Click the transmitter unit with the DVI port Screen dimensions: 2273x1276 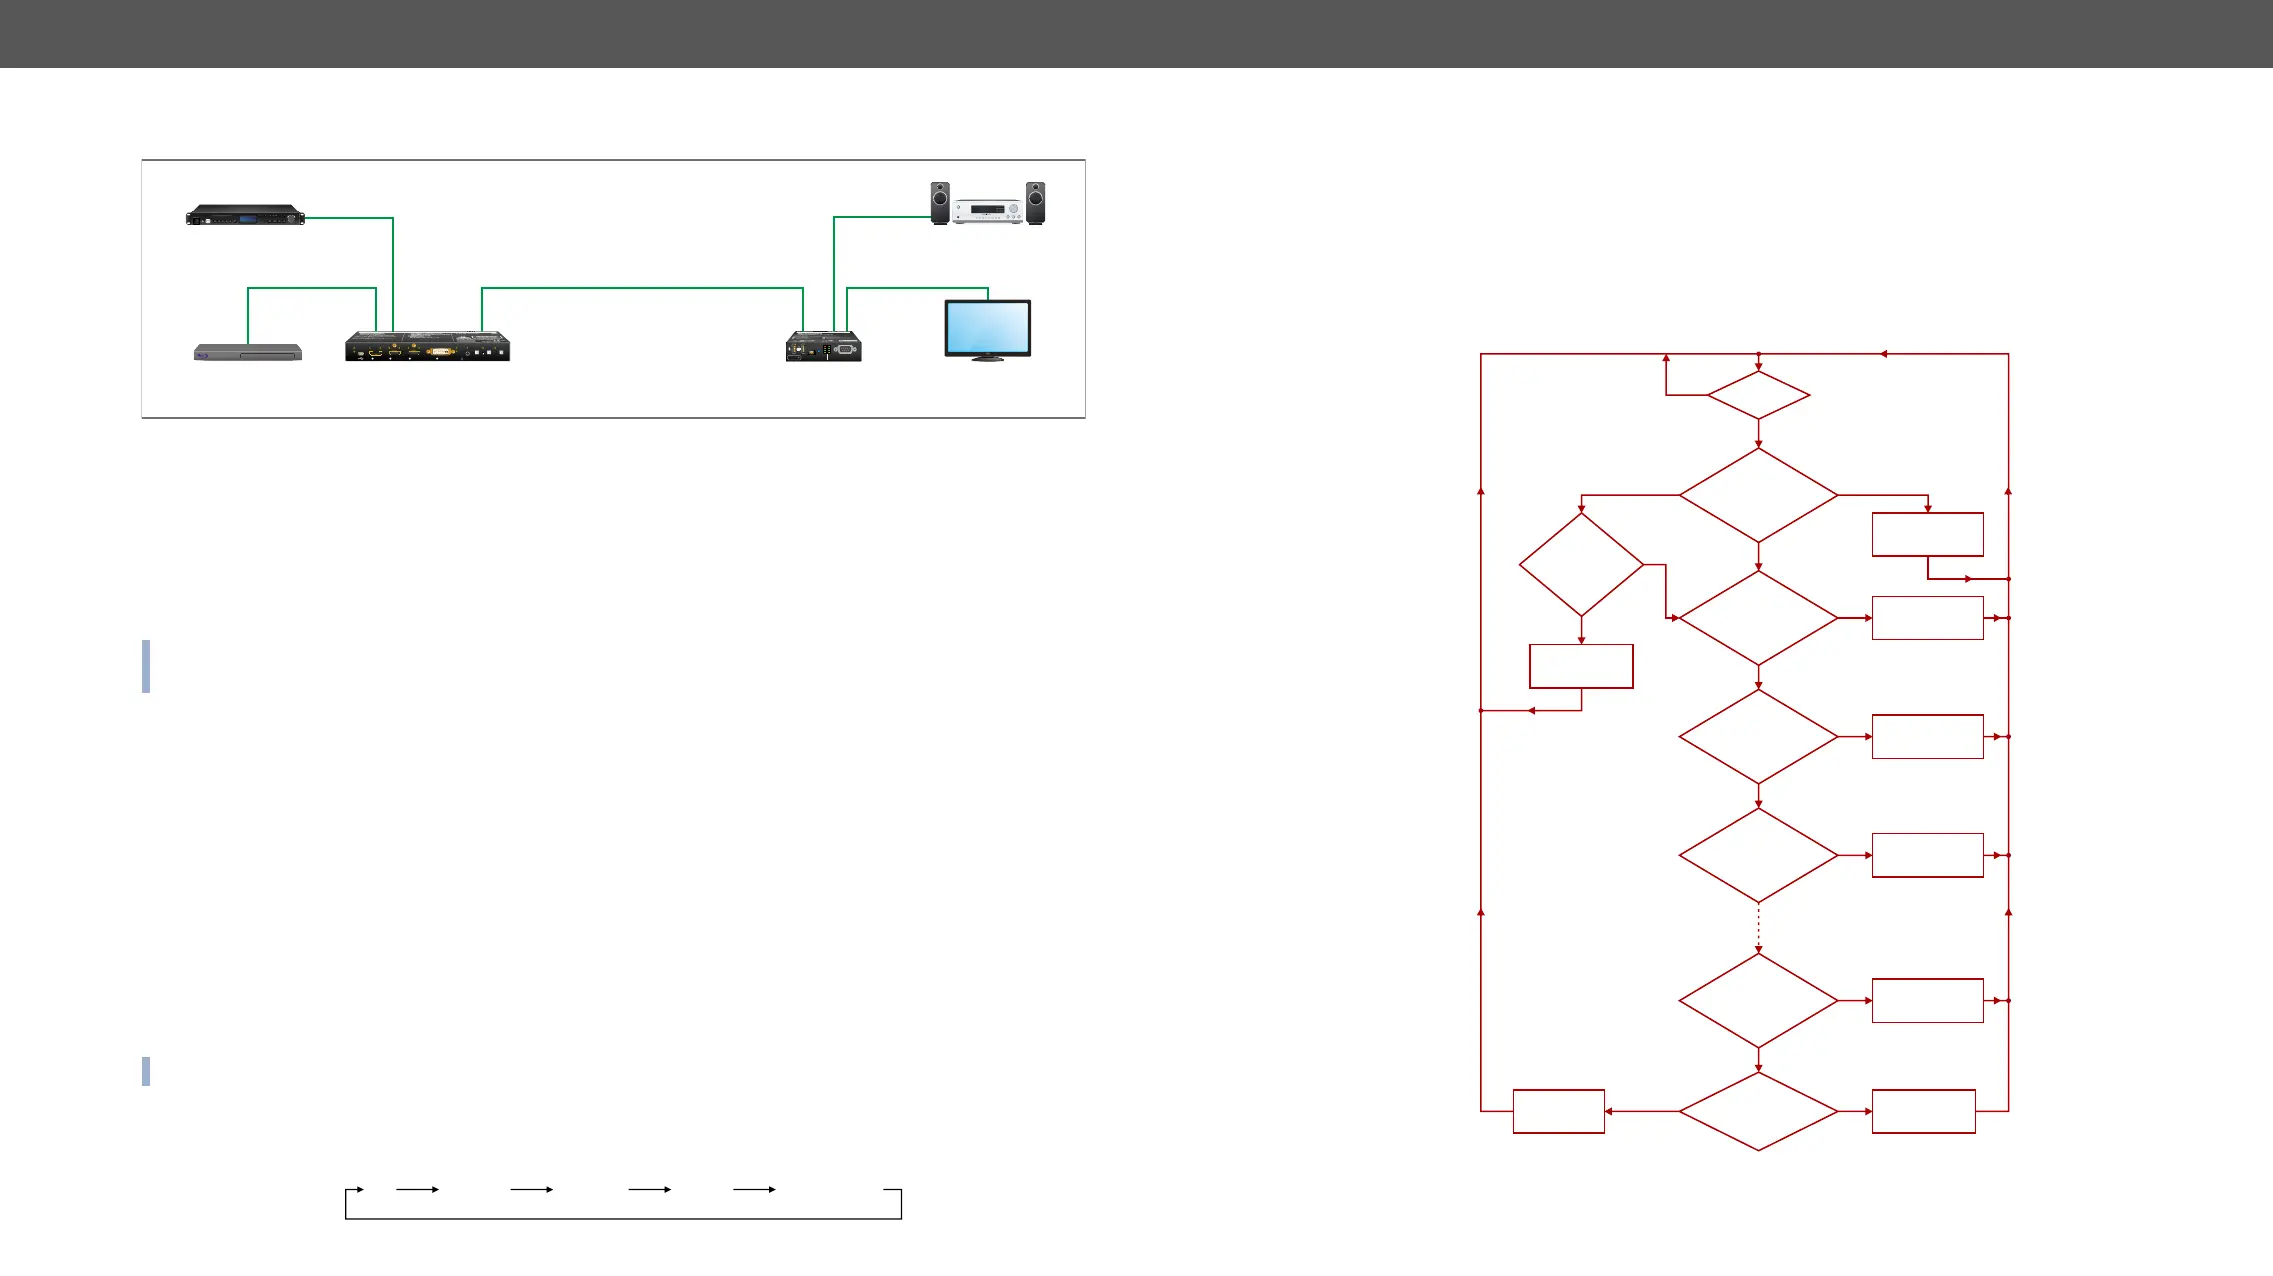pos(428,346)
